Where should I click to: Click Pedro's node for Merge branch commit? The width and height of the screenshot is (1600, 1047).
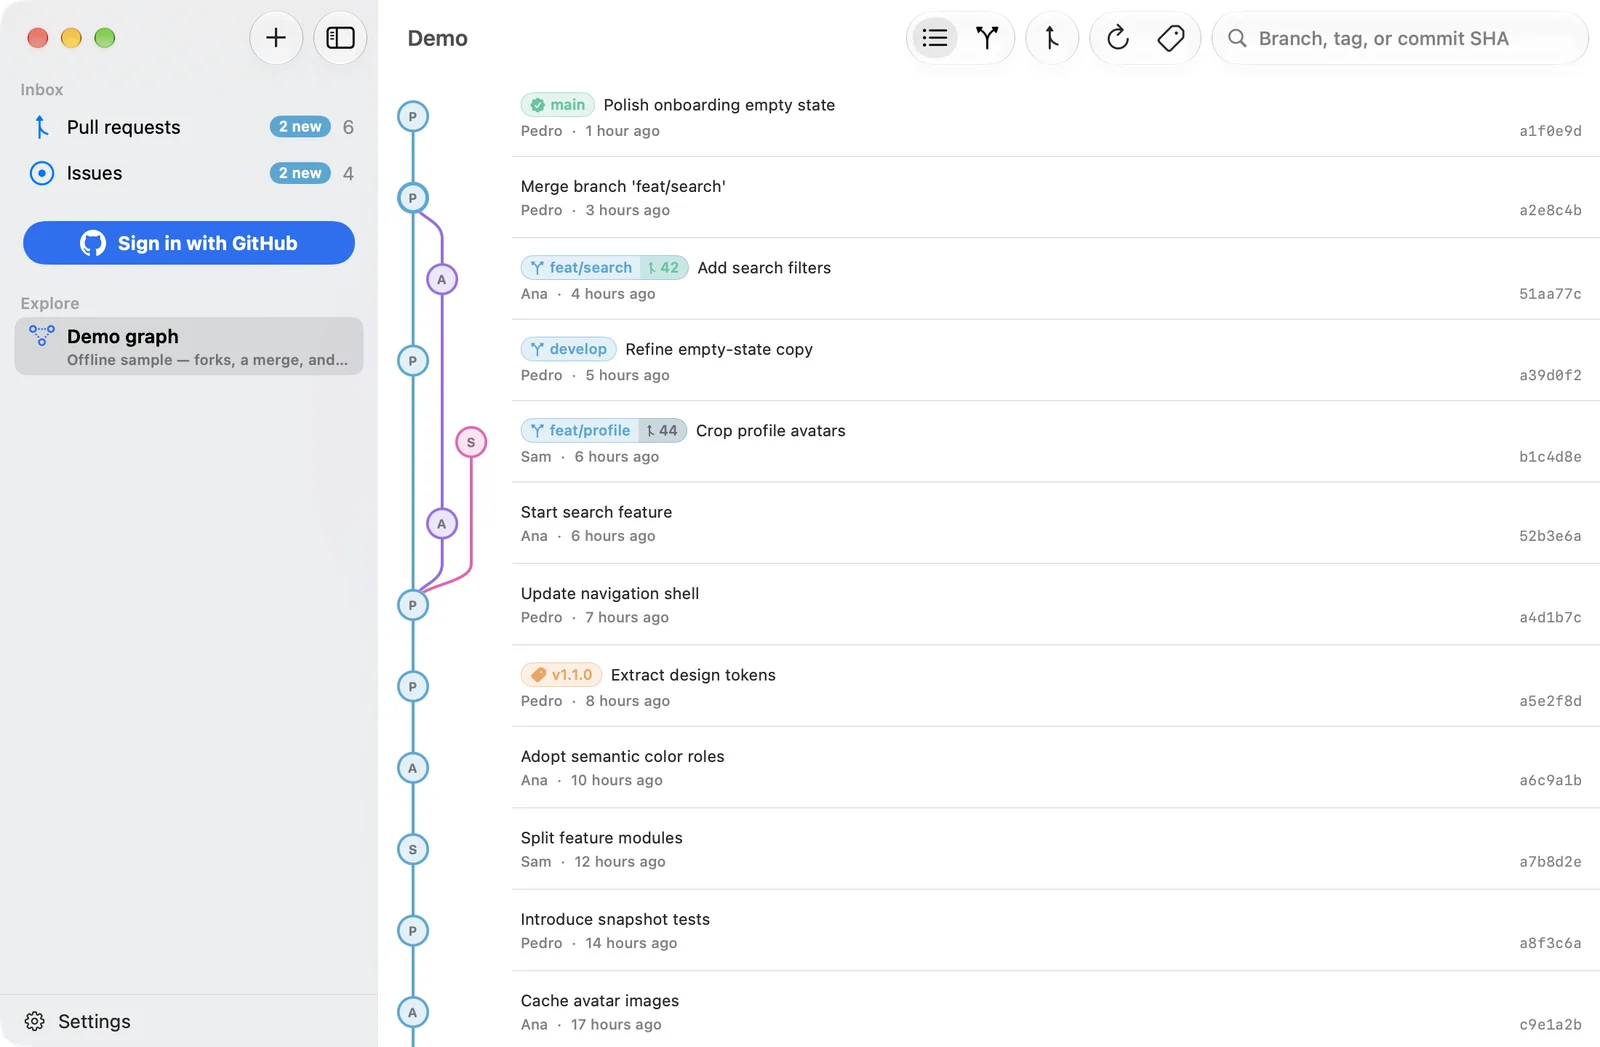(x=413, y=198)
